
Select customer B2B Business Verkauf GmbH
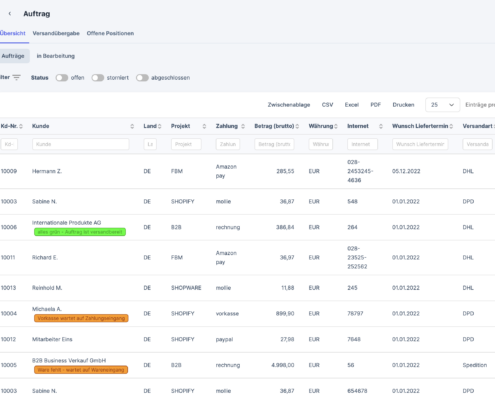(69, 360)
